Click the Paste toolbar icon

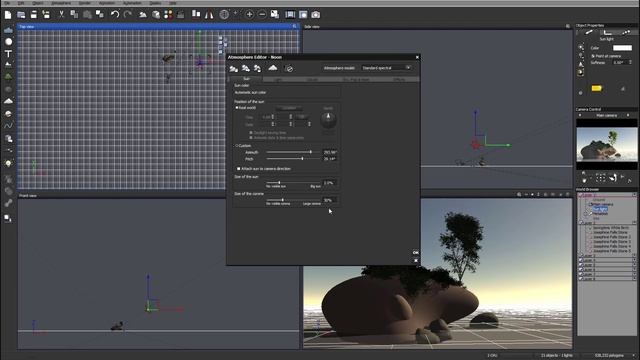87,15
